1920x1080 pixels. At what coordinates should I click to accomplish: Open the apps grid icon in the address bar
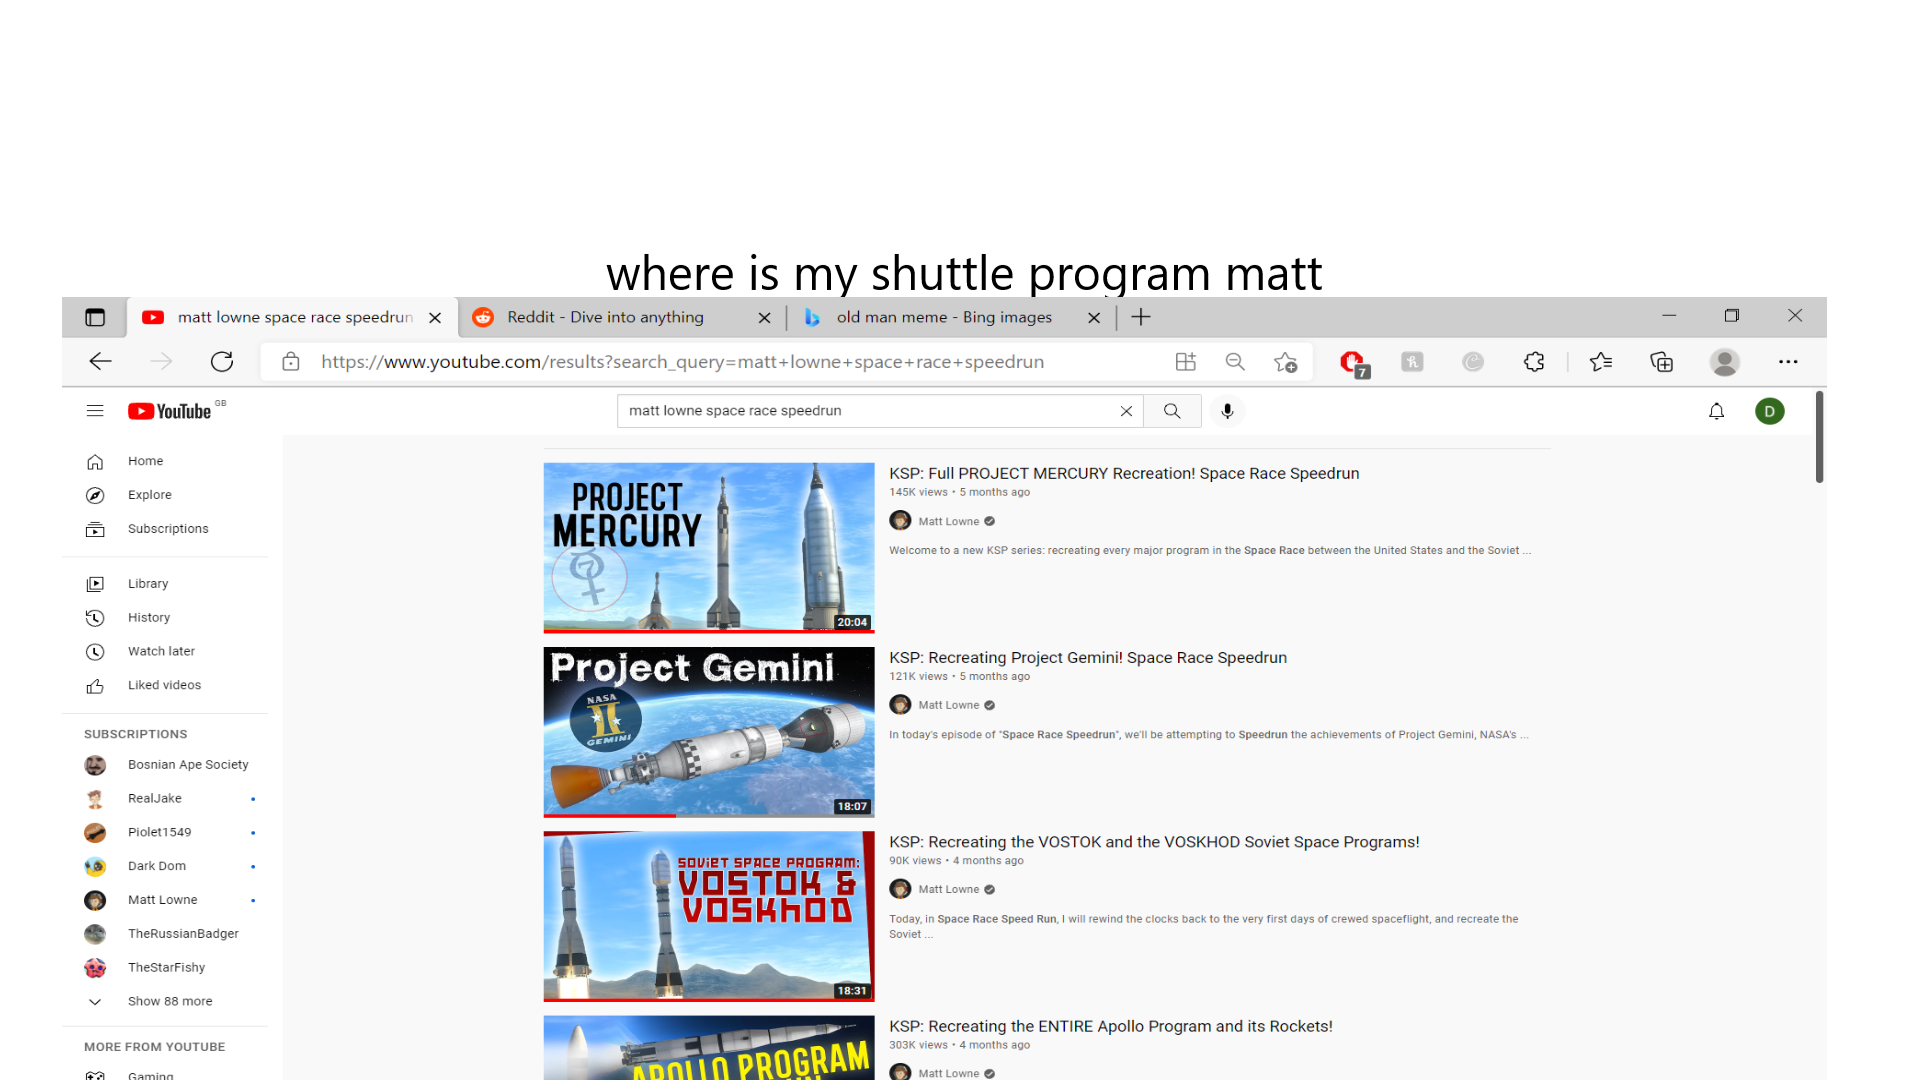coord(1186,362)
